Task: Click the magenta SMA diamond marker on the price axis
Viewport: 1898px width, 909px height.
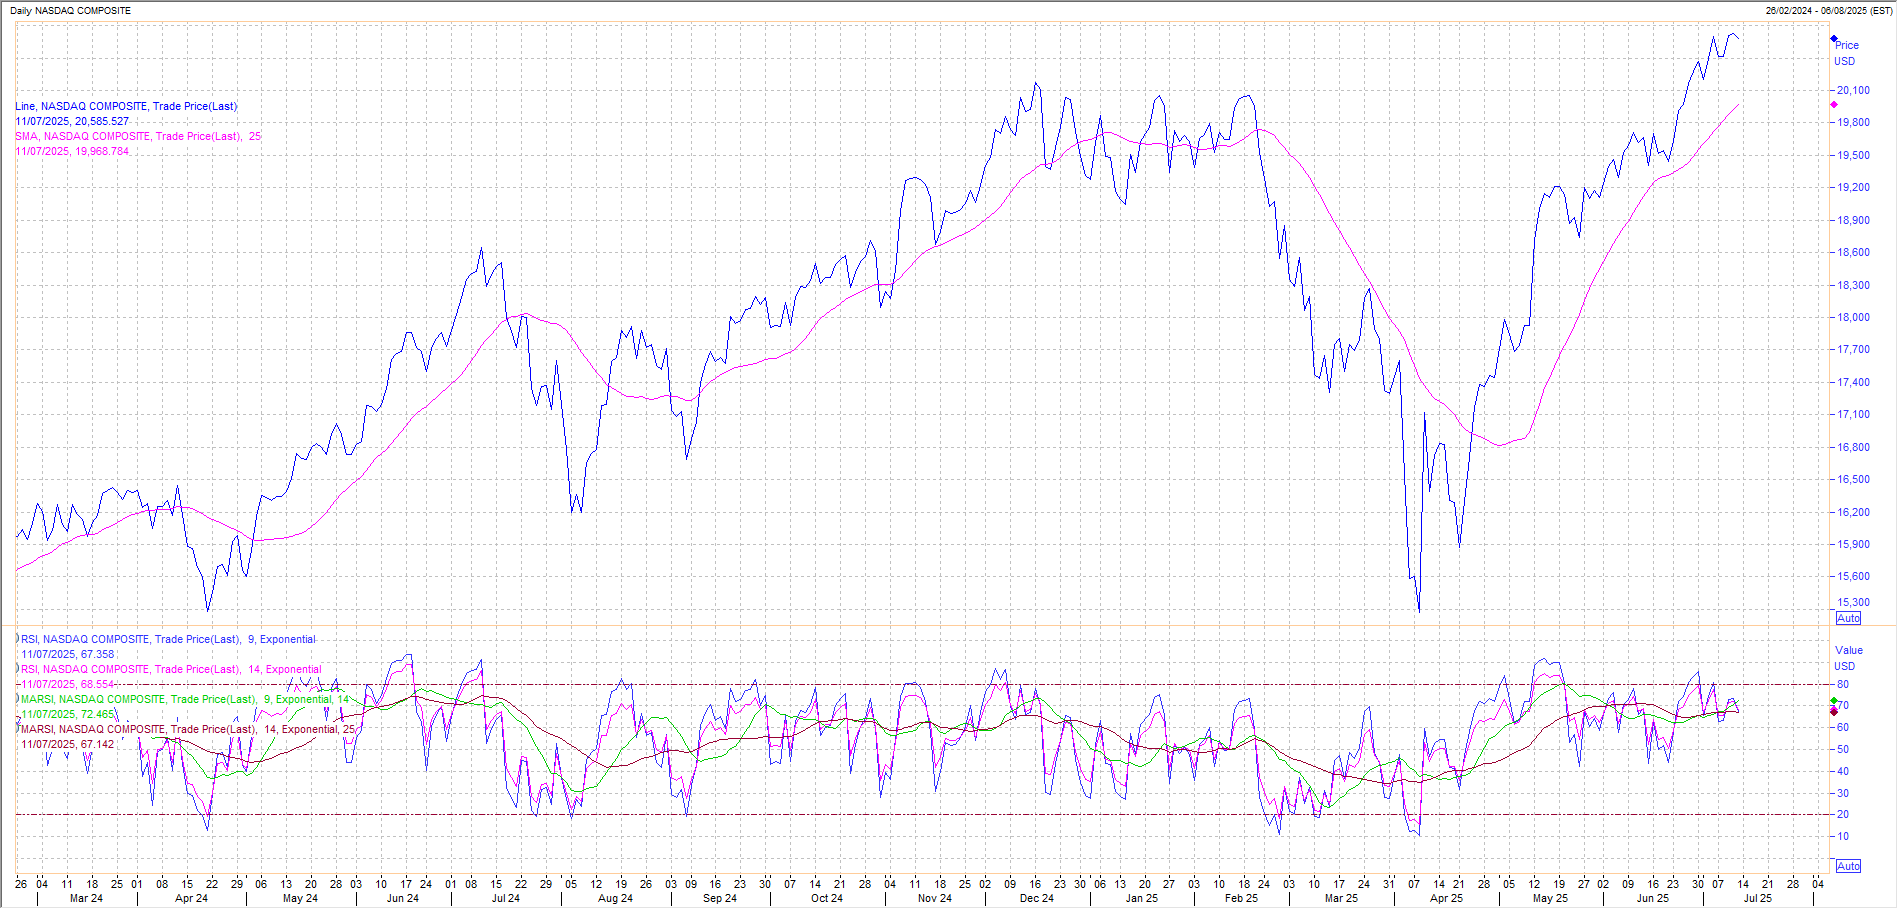Action: pyautogui.click(x=1834, y=104)
